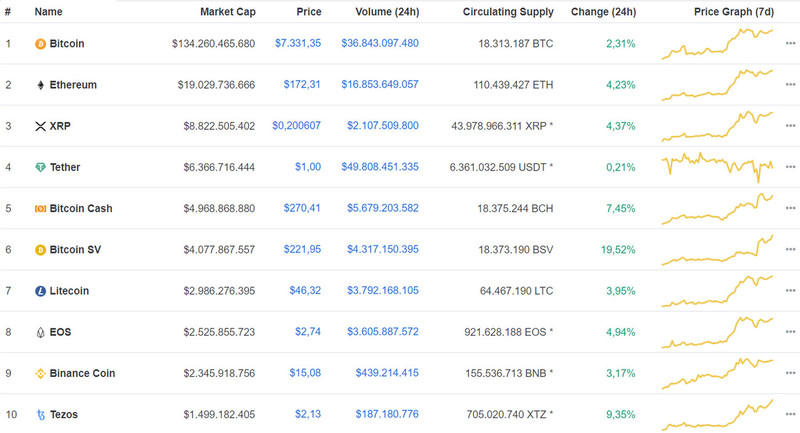
Task: Click the Ethereum logo icon
Action: click(40, 85)
